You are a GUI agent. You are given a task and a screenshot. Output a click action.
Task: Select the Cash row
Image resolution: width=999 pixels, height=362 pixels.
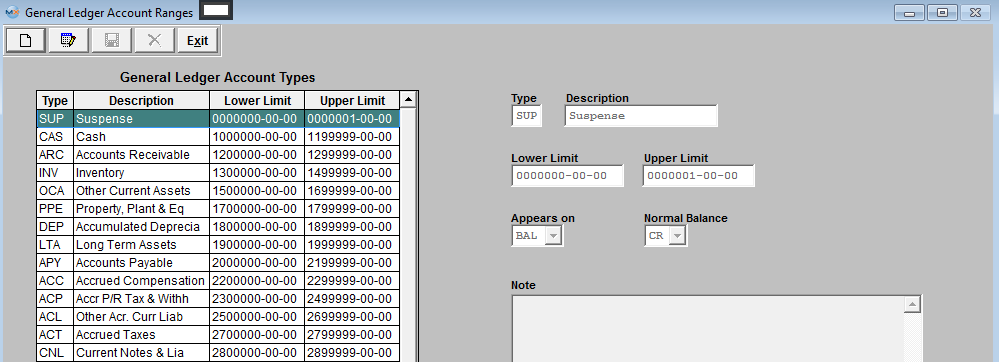pos(218,137)
